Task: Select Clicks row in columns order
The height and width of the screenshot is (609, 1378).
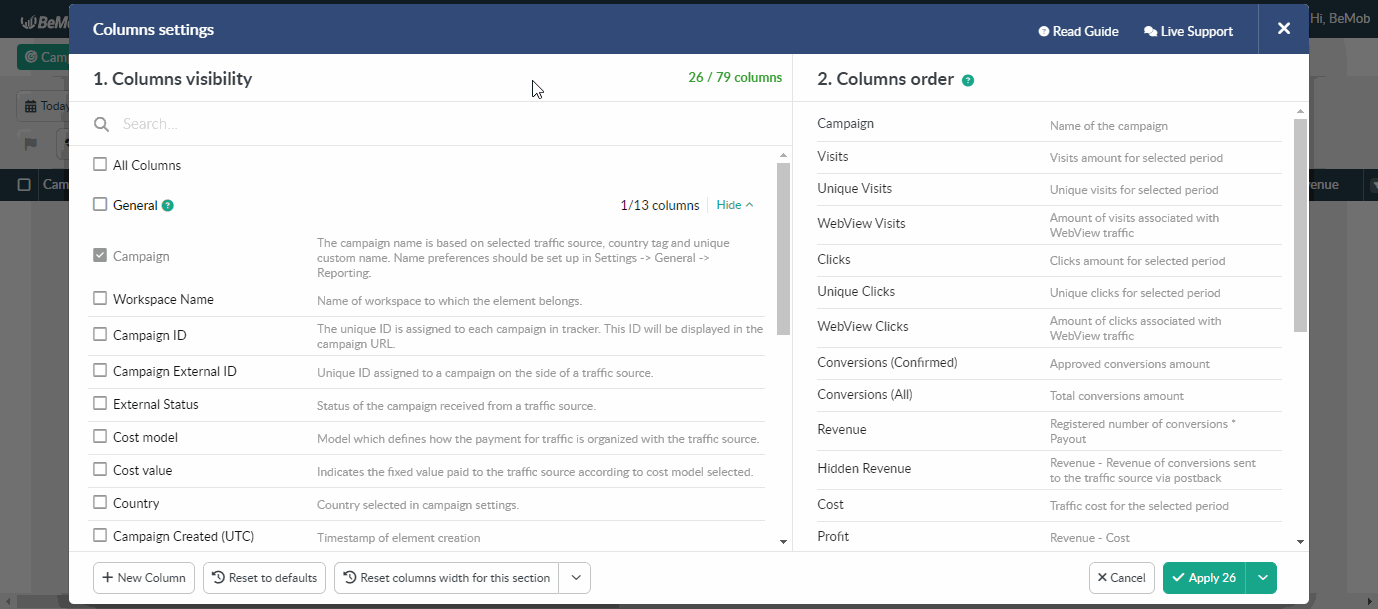Action: point(1049,260)
